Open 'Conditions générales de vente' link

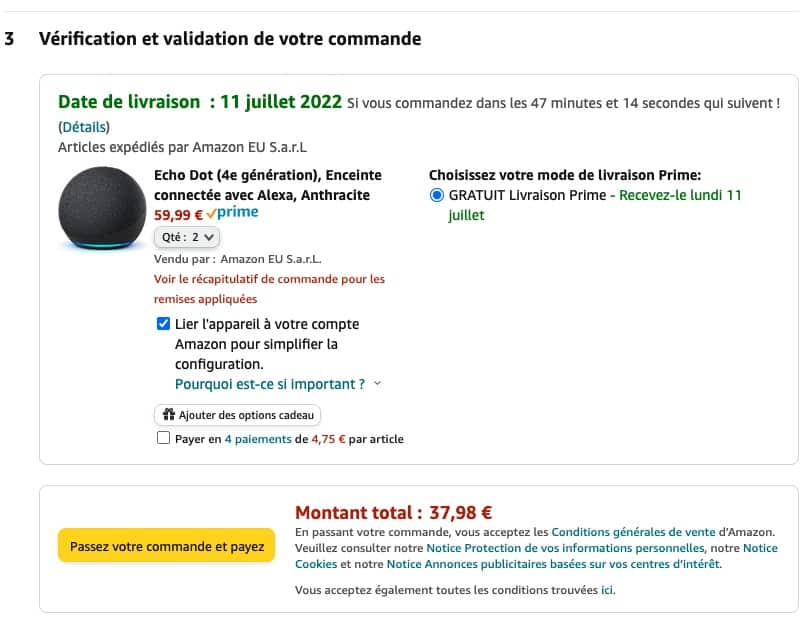coord(633,532)
